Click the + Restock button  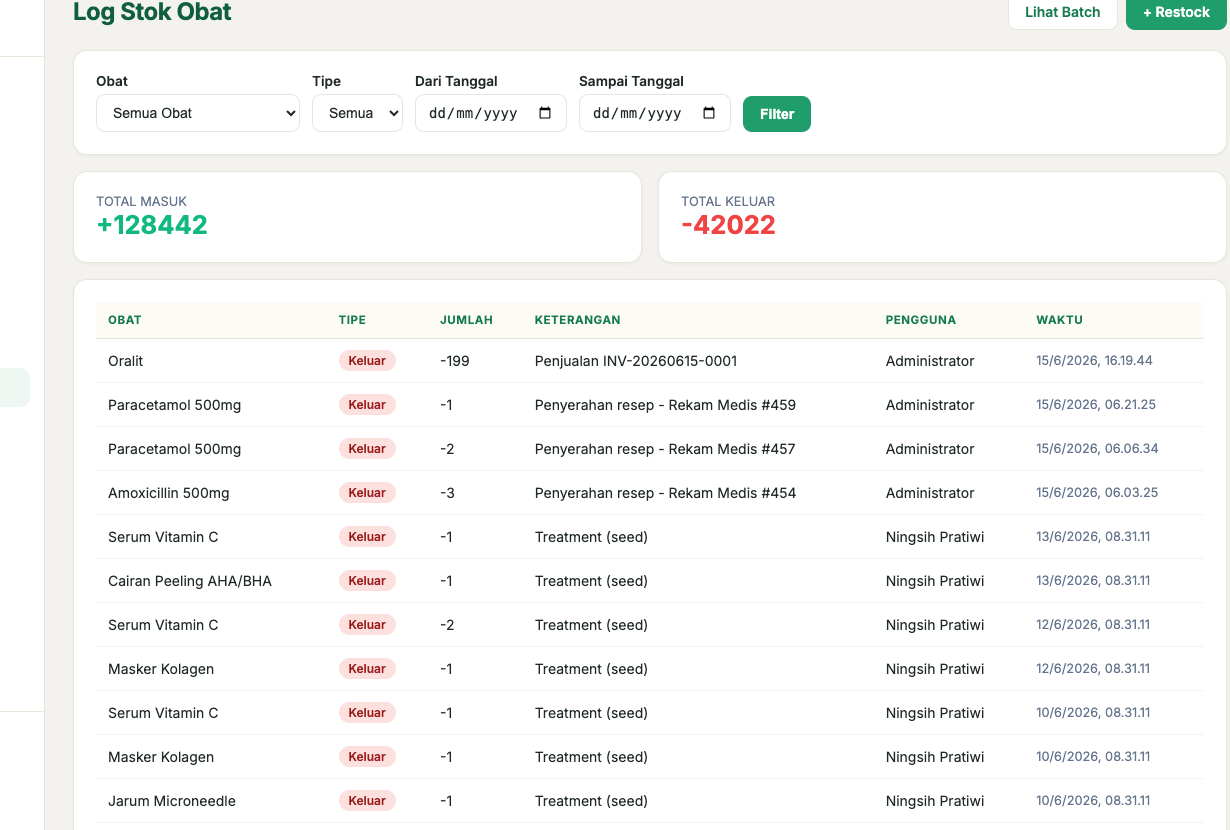pos(1176,13)
